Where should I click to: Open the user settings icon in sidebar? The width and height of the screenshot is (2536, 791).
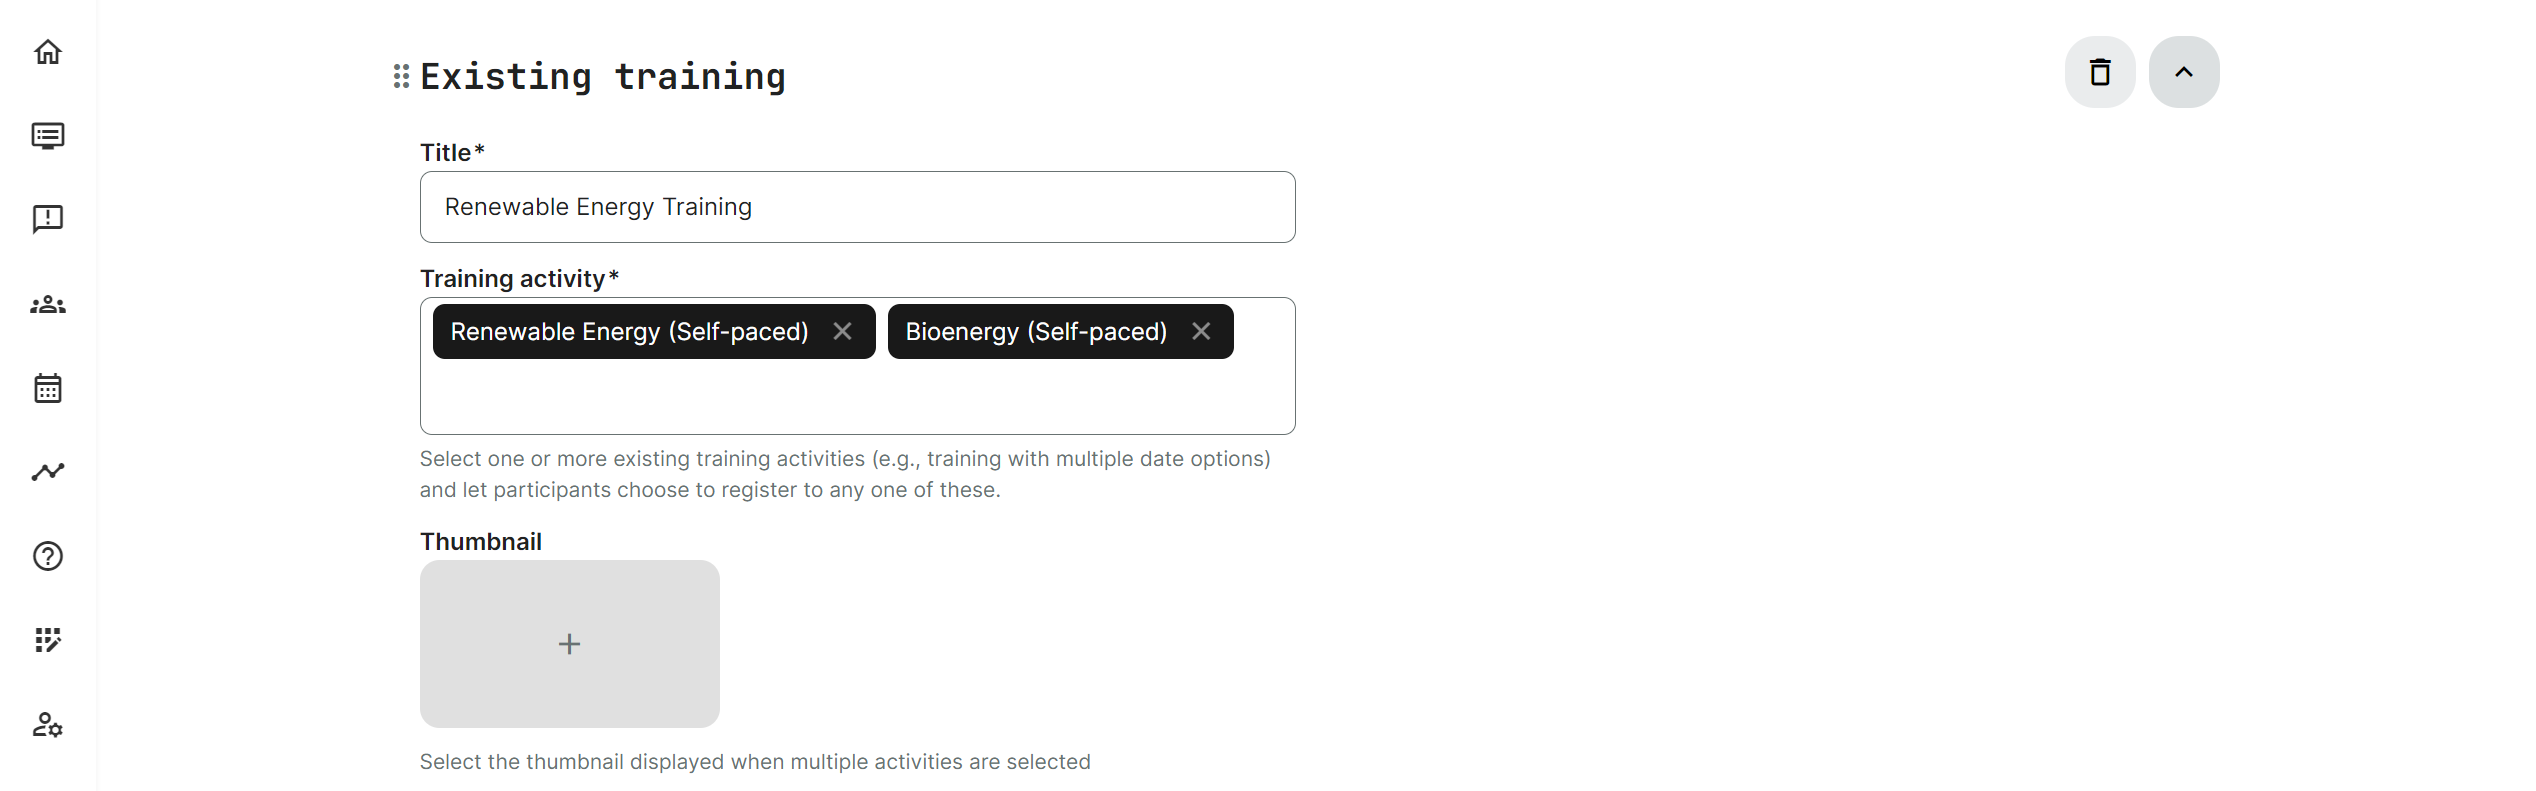click(48, 725)
